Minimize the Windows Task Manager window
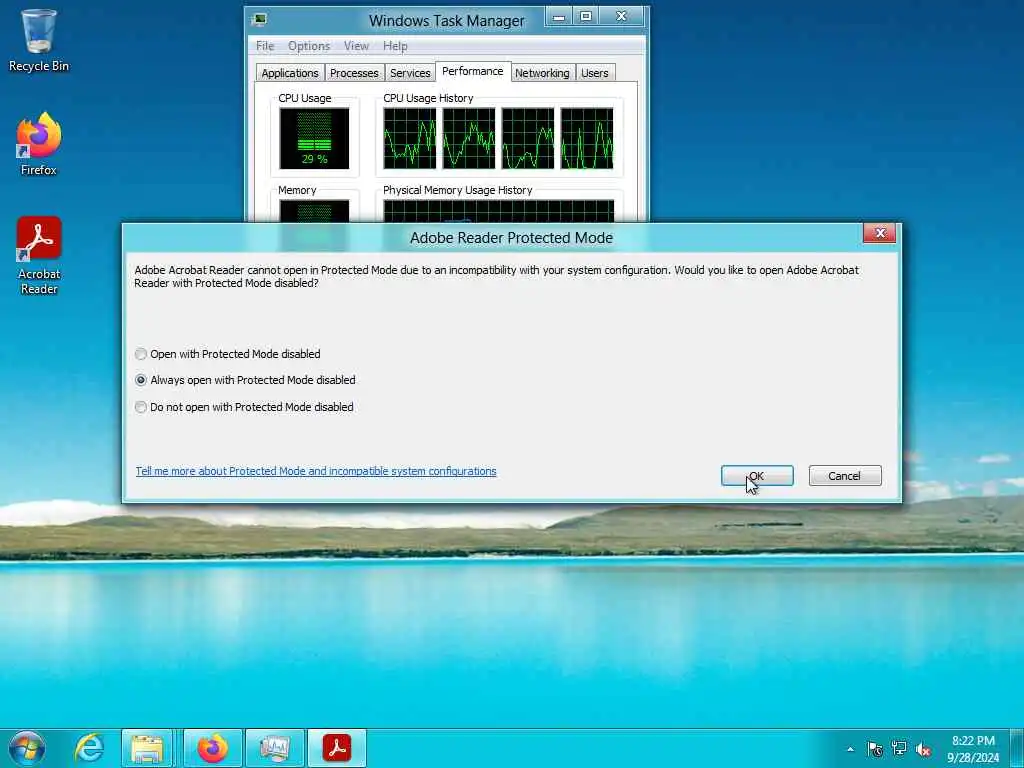This screenshot has width=1024, height=768. pyautogui.click(x=558, y=18)
